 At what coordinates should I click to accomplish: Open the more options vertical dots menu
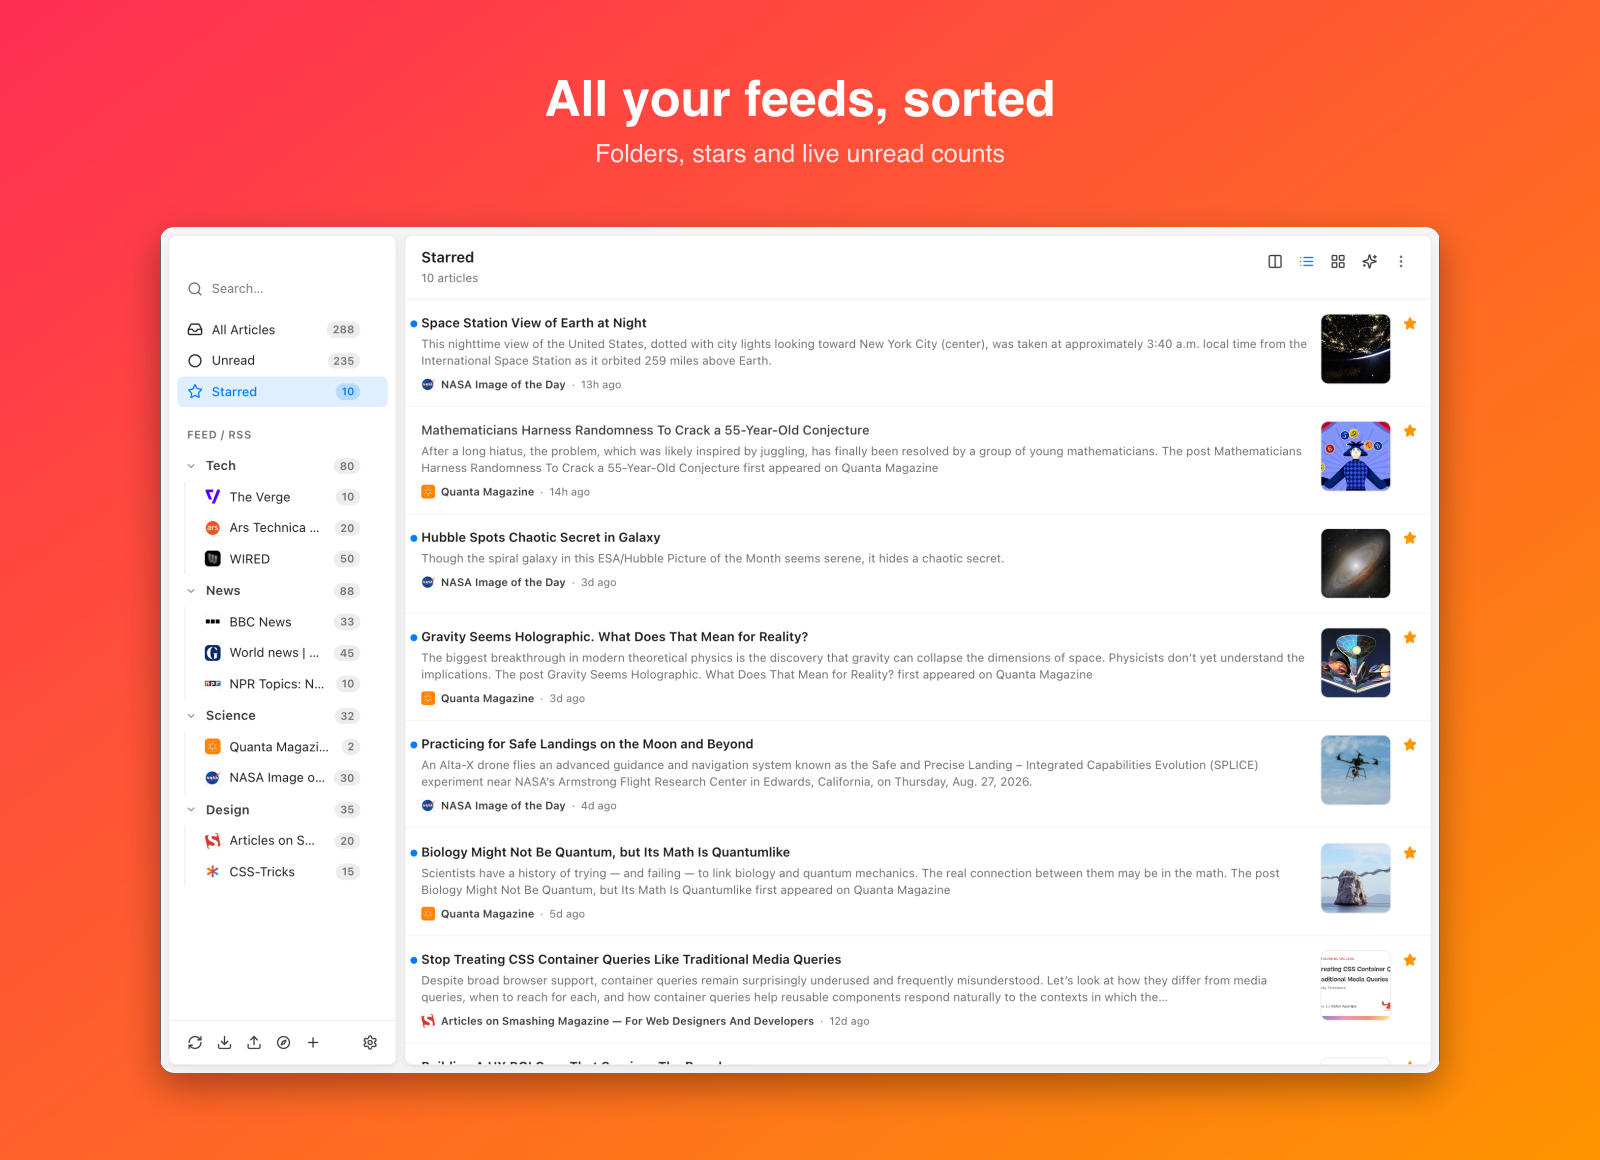[x=1401, y=262]
